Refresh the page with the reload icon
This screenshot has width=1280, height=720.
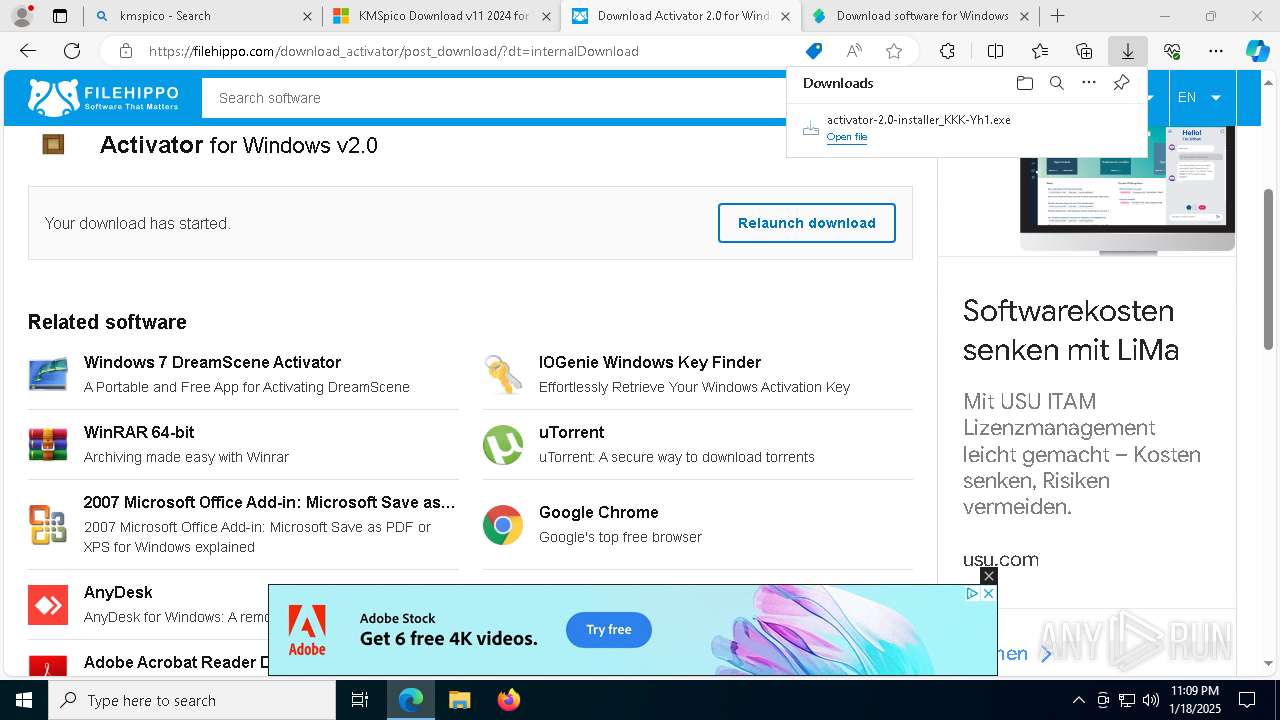pyautogui.click(x=72, y=51)
